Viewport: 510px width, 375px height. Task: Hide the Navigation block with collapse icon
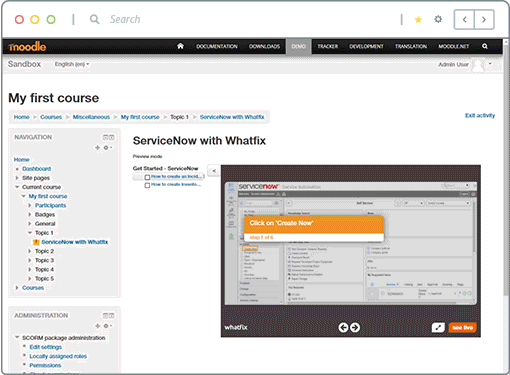click(x=105, y=137)
